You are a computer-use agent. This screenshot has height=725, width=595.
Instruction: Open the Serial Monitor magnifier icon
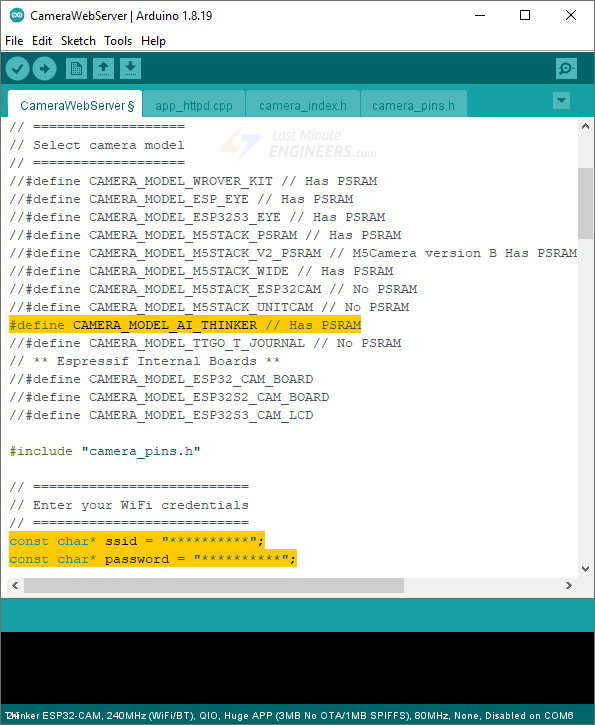[x=566, y=69]
